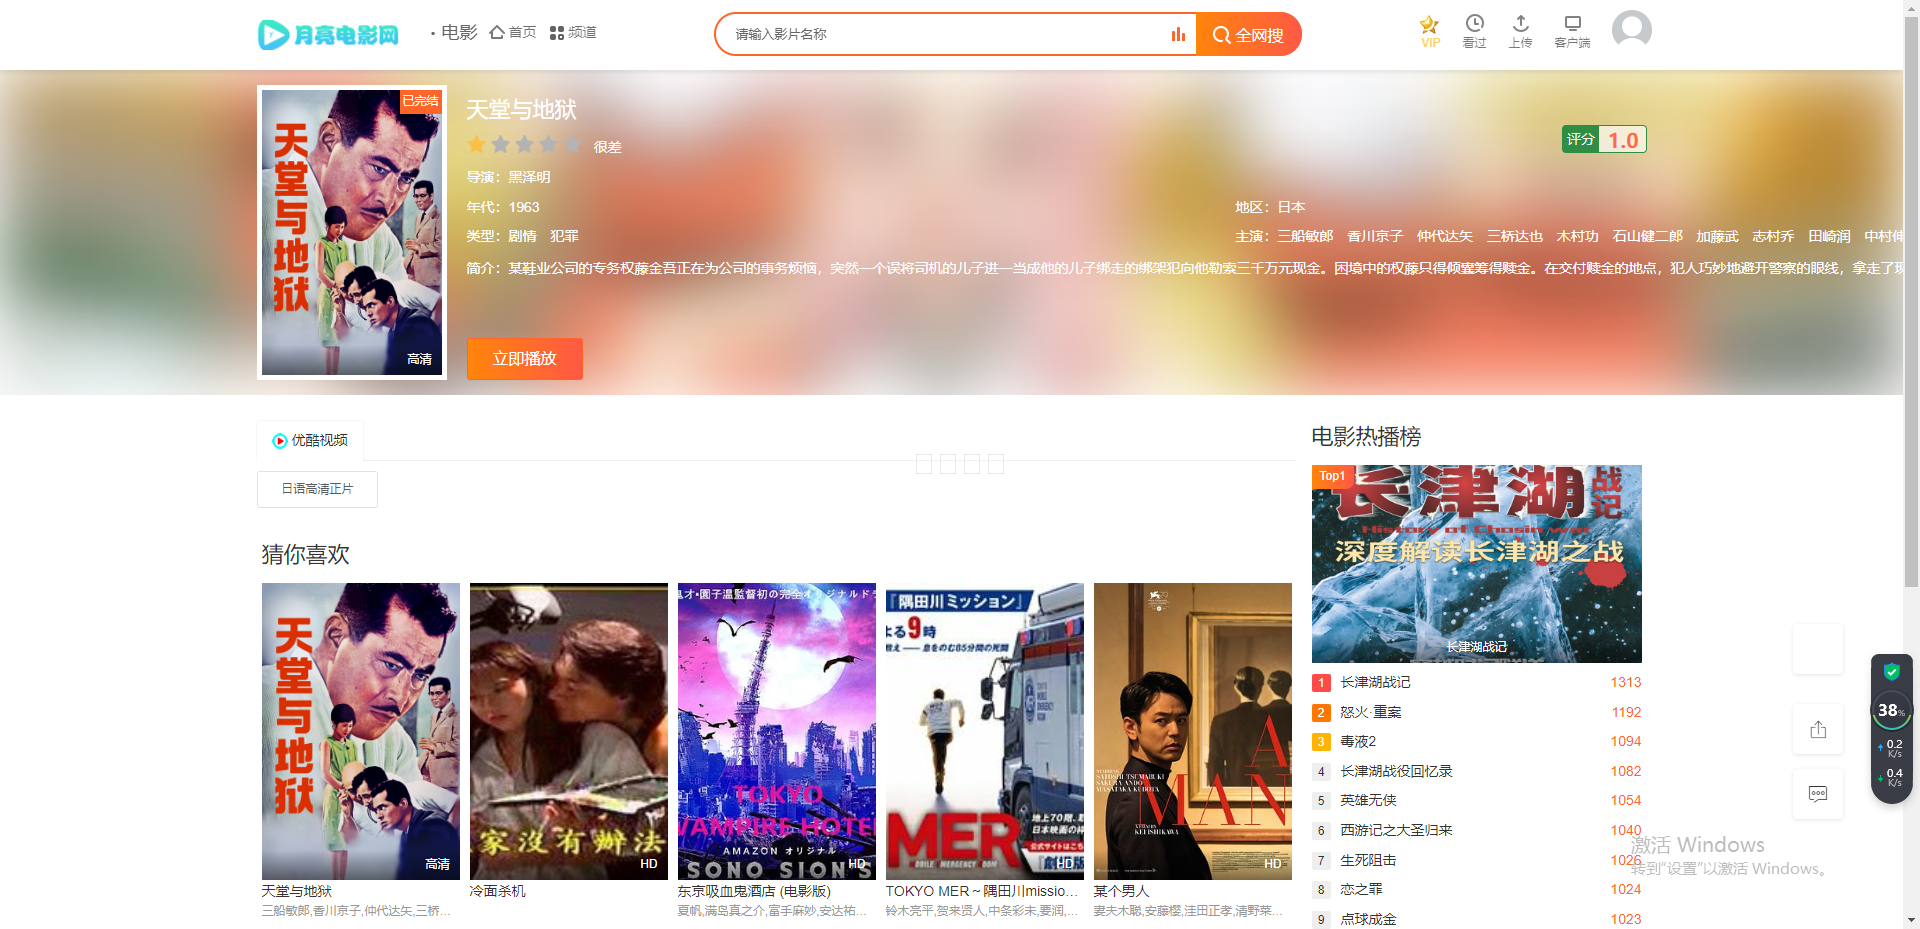The width and height of the screenshot is (1920, 929).
Task: Click the director link 黑泽明
Action: click(x=529, y=177)
